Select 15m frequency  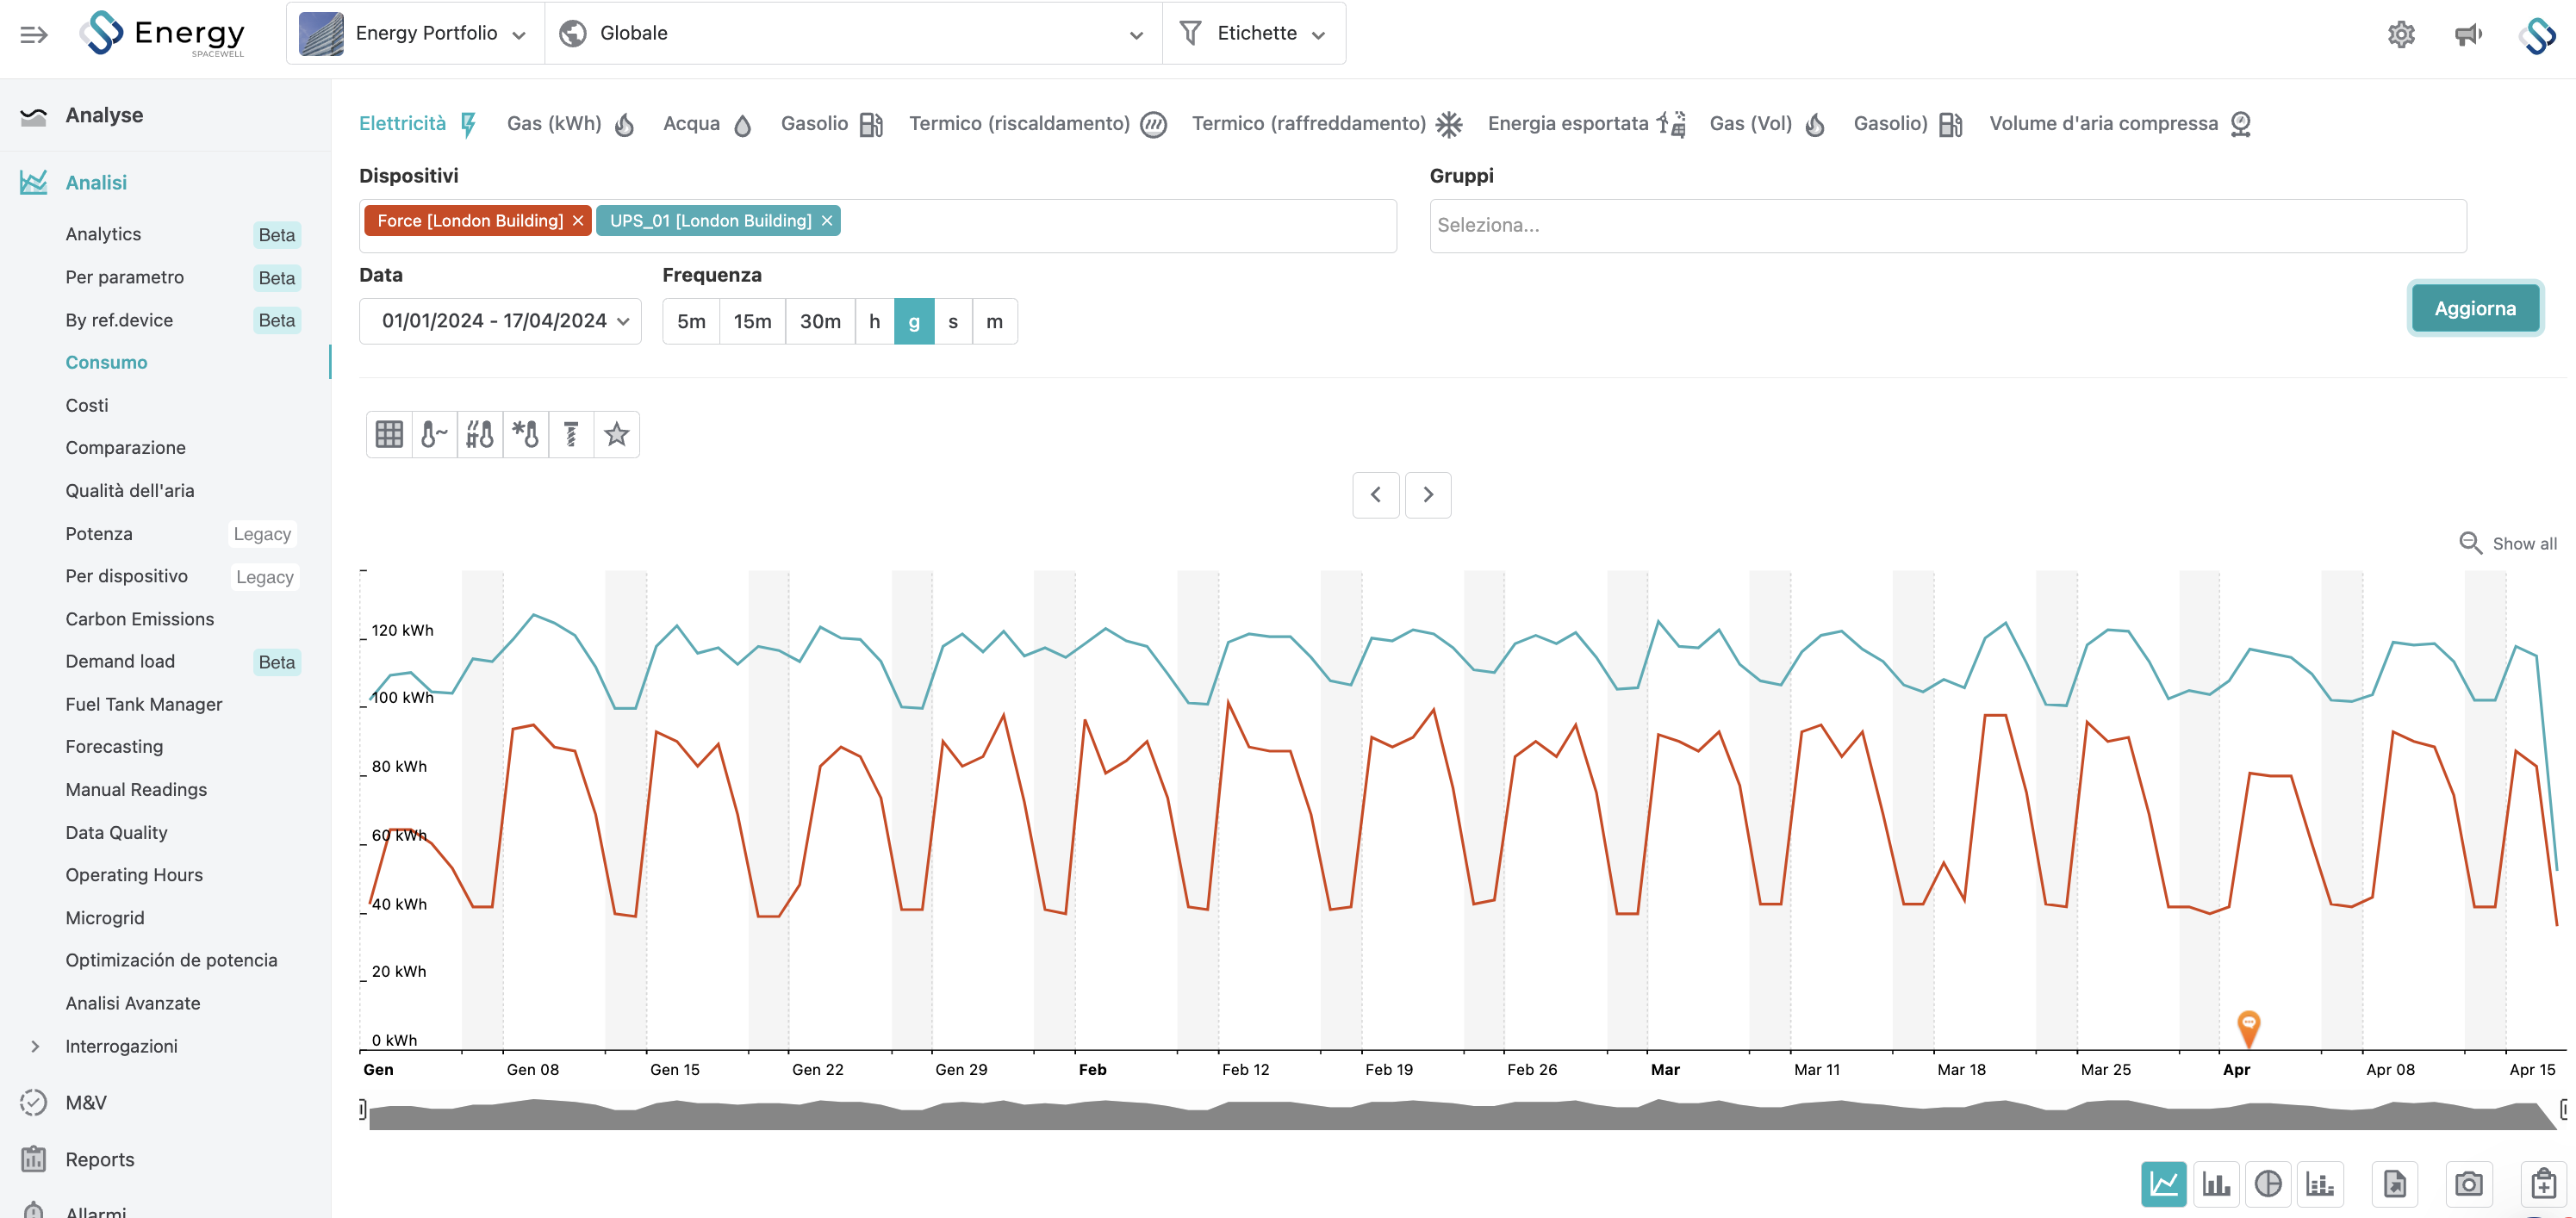pos(752,321)
